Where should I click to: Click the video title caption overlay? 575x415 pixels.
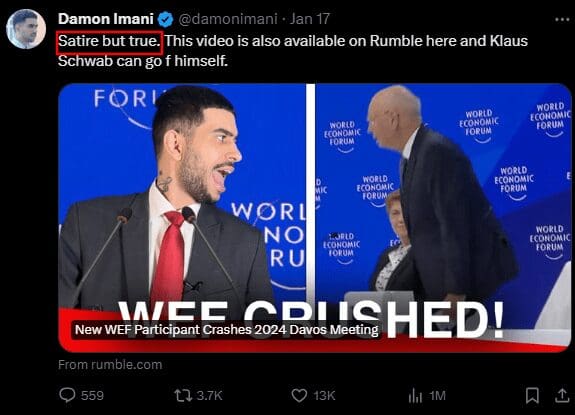226,330
